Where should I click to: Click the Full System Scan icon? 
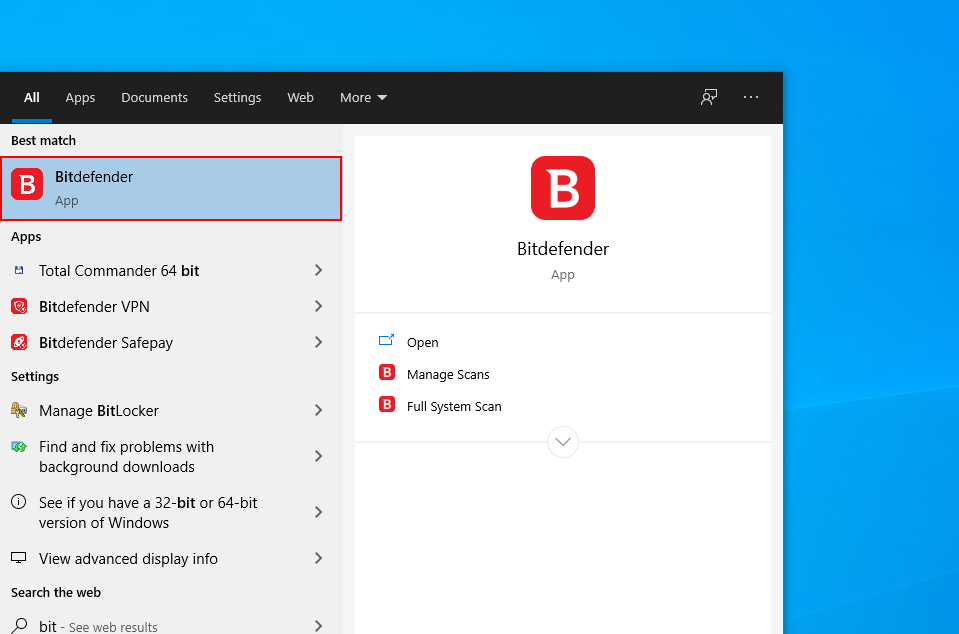click(387, 404)
